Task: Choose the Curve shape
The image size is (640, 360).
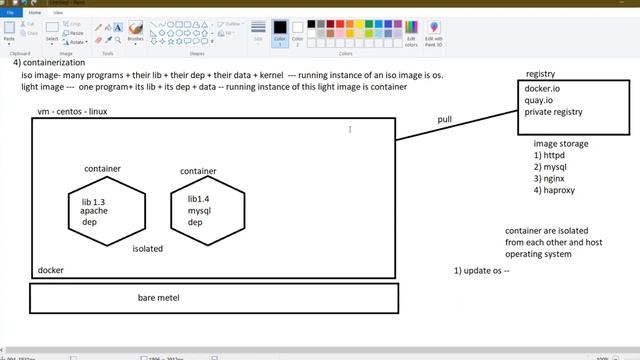Action: click(162, 24)
